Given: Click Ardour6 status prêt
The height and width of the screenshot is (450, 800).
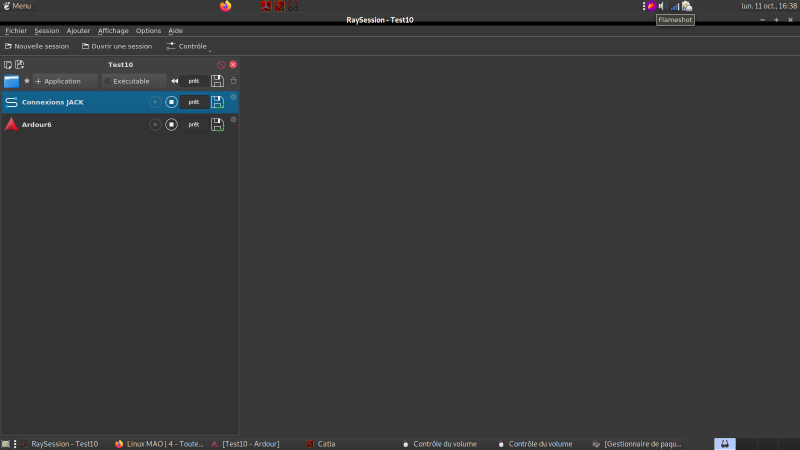Looking at the screenshot, I should click(x=194, y=124).
